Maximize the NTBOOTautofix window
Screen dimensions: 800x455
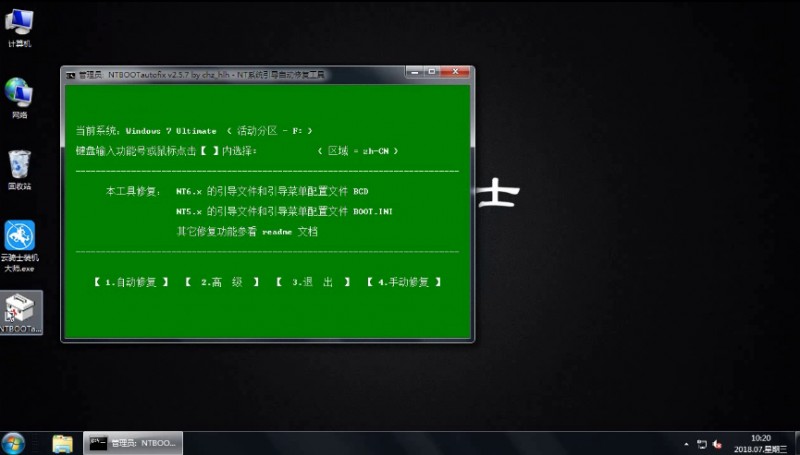click(x=432, y=72)
